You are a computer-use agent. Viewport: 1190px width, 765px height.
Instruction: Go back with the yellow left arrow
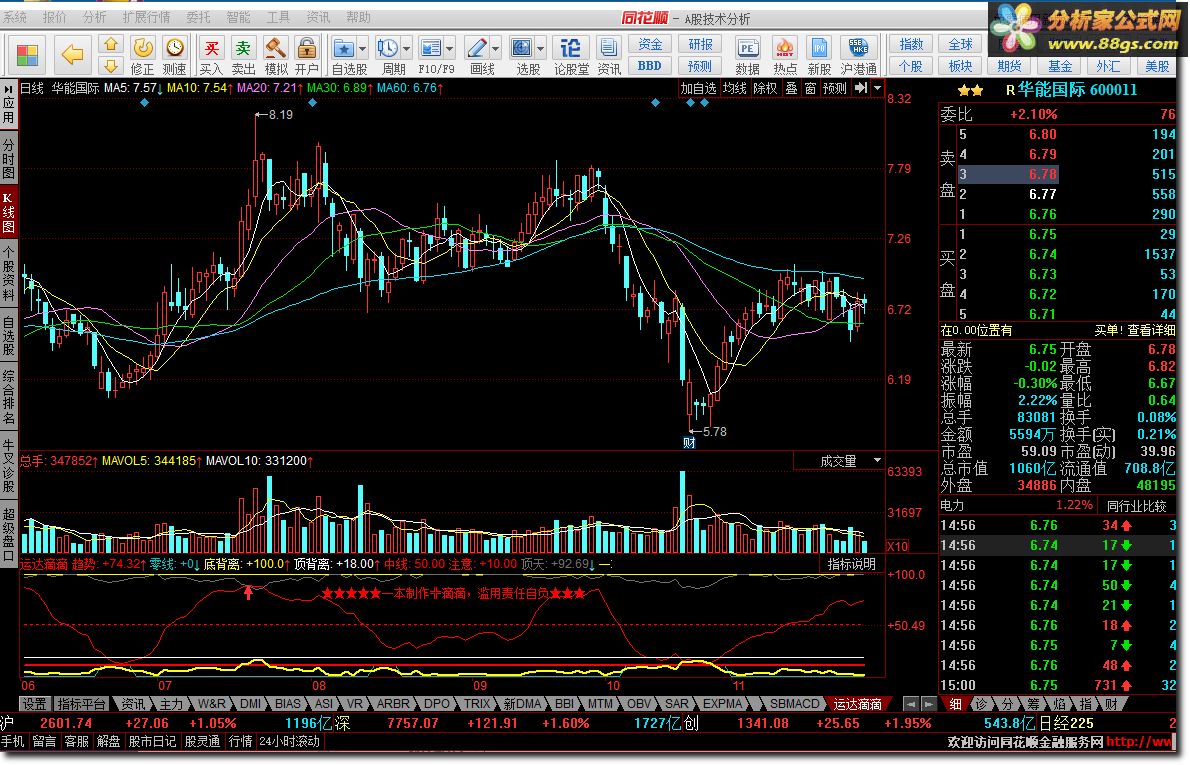73,55
